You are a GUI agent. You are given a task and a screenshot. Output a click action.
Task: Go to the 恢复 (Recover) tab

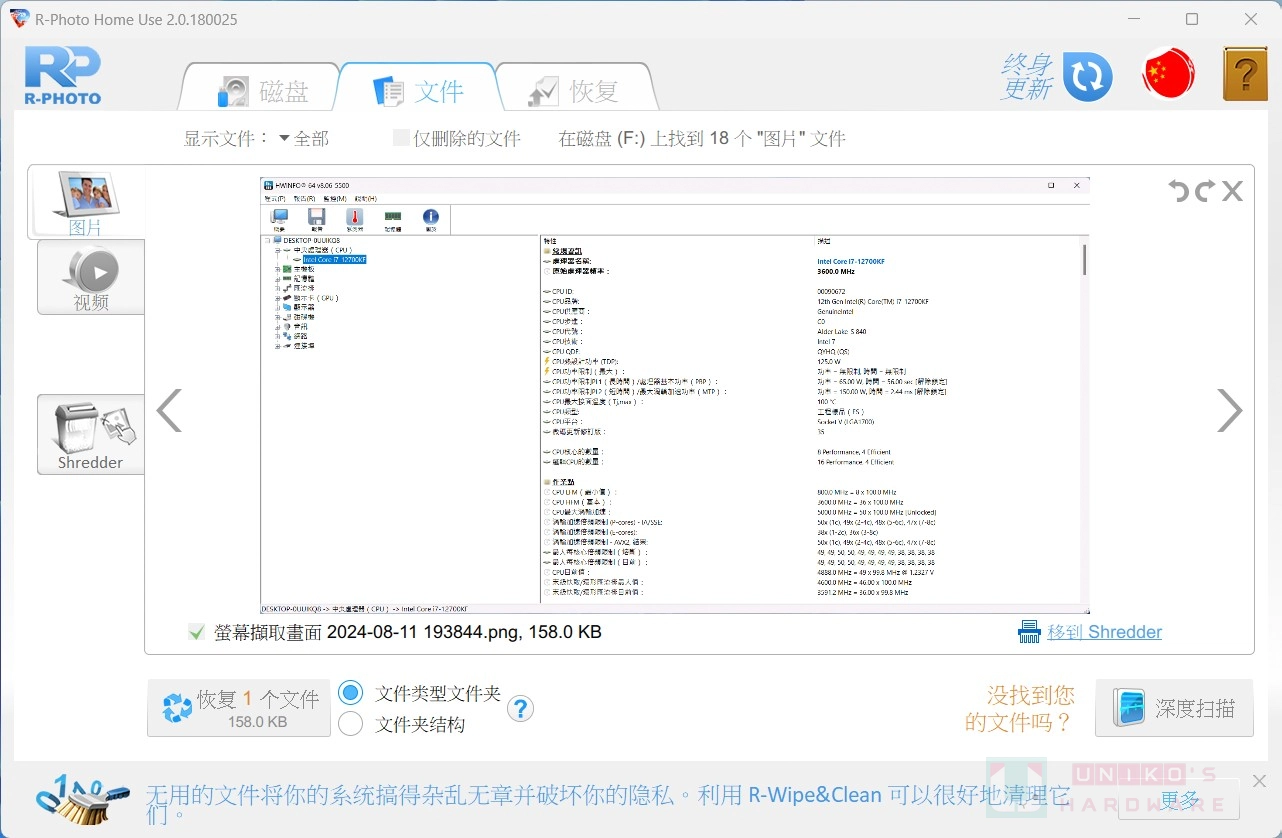click(575, 90)
